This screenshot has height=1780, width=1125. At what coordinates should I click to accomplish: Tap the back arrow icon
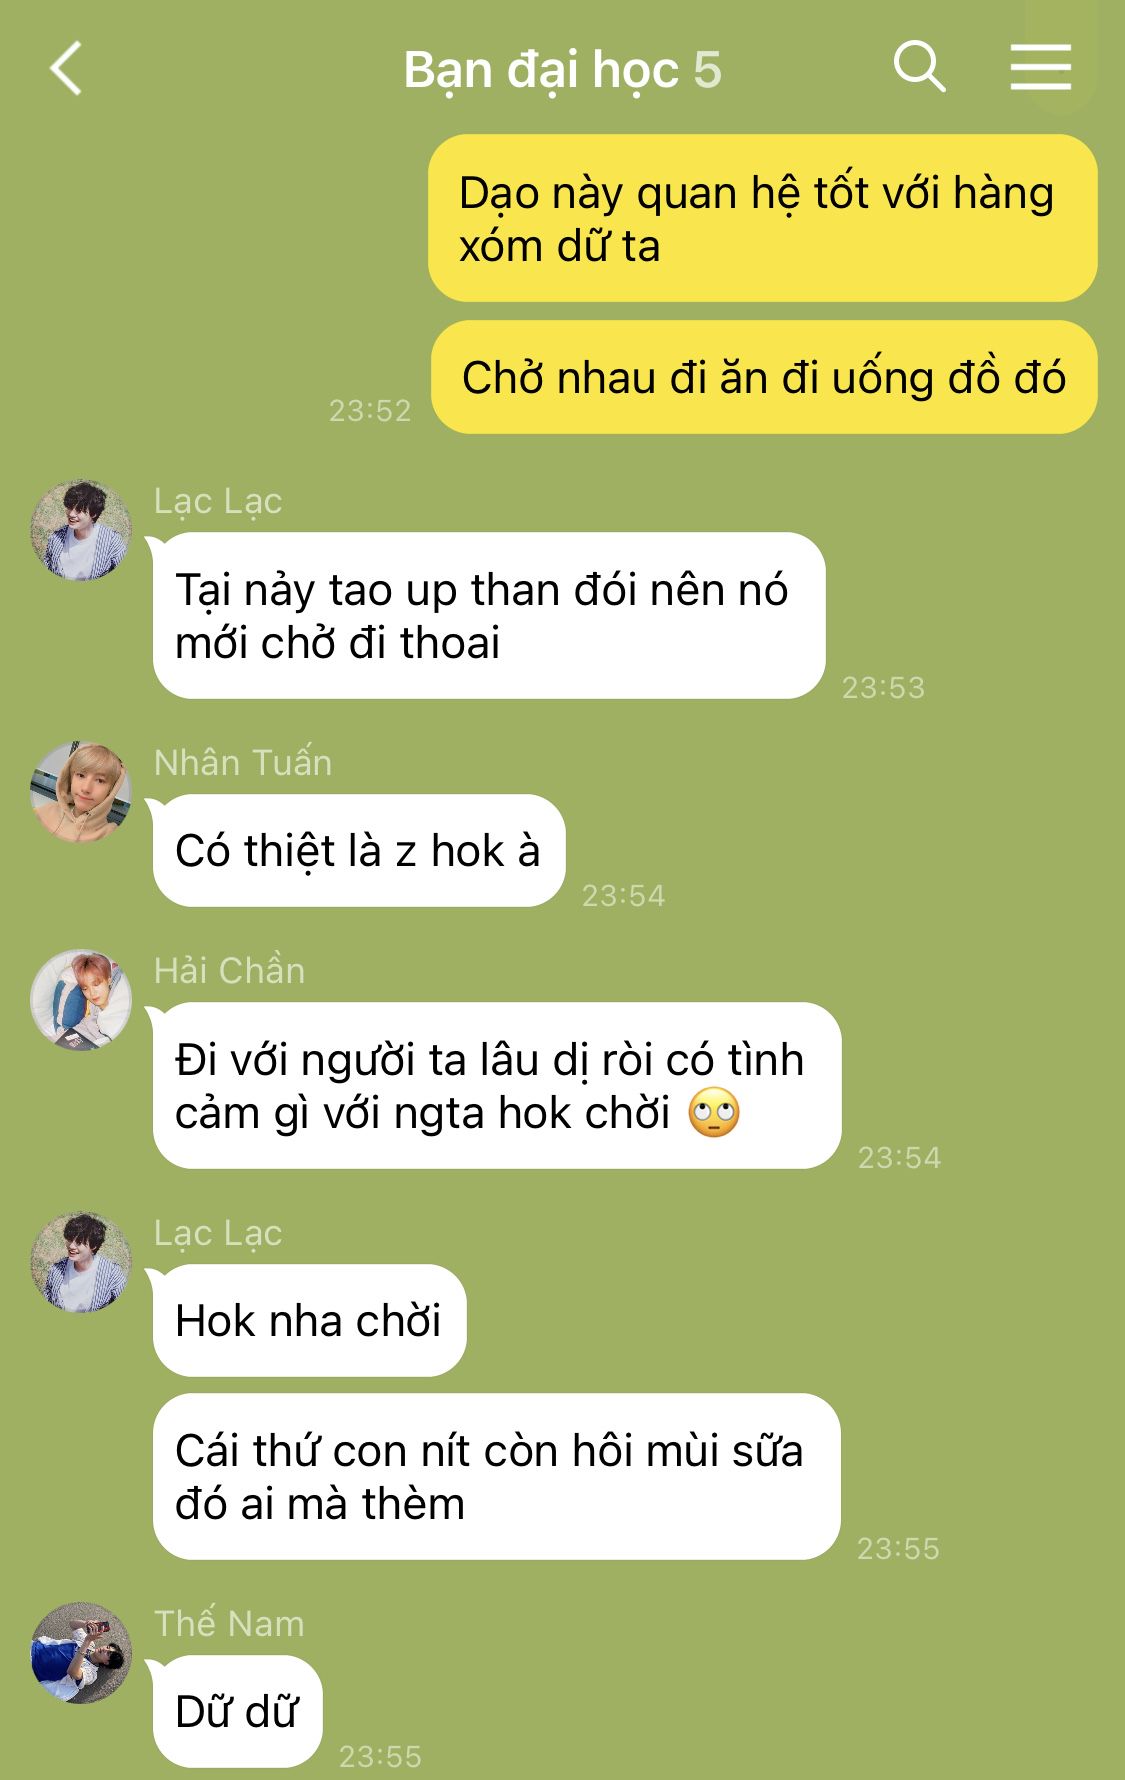[66, 69]
